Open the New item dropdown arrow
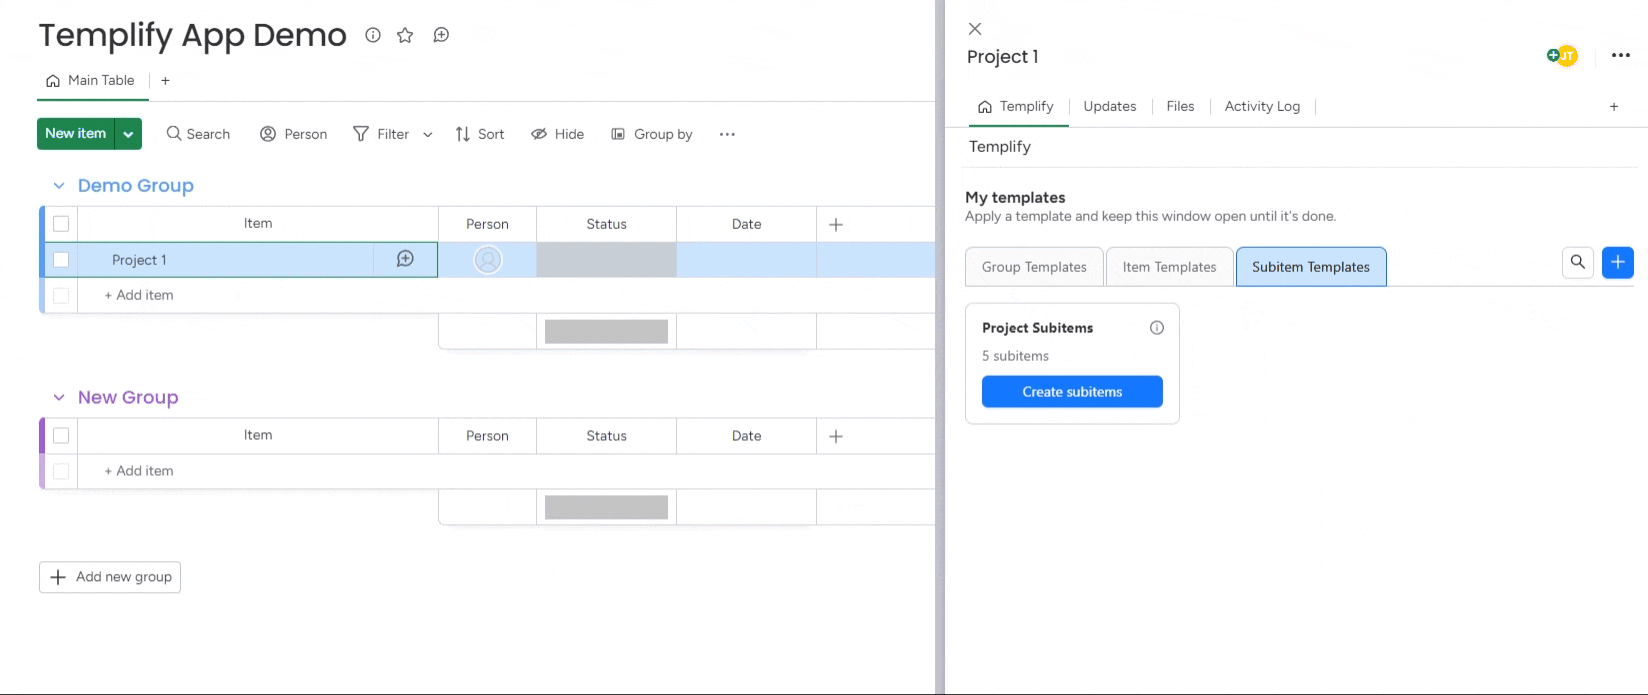 tap(128, 134)
